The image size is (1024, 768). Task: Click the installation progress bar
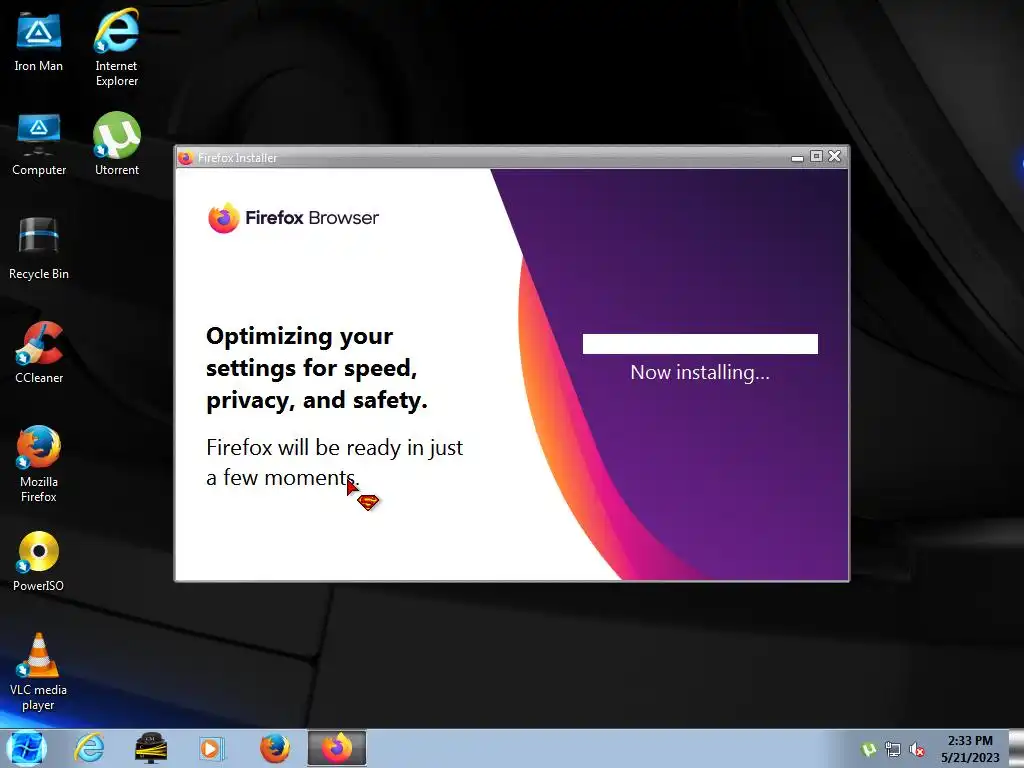tap(700, 344)
